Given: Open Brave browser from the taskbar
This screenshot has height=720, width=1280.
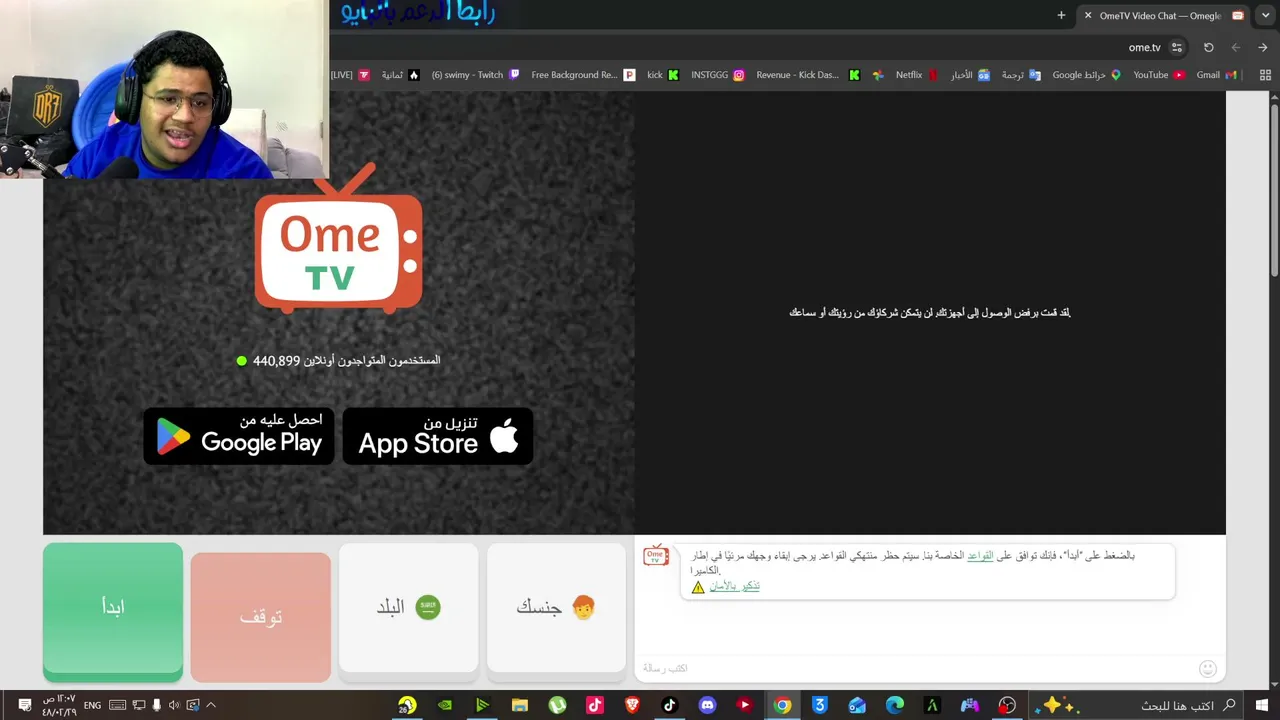Looking at the screenshot, I should coord(632,705).
